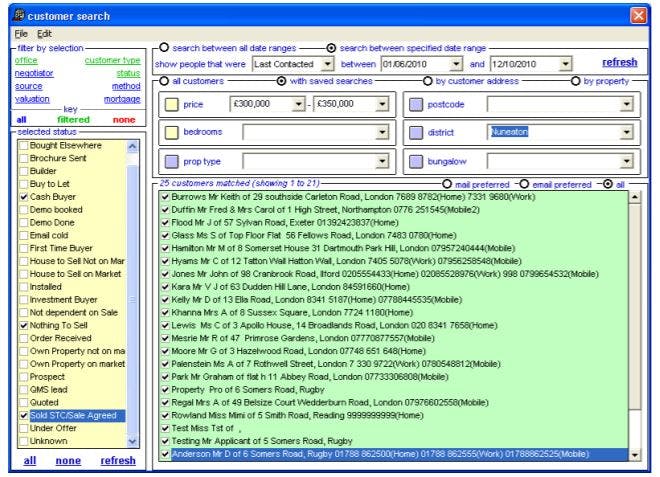
Task: Open the £350,000 maximum price dropdown
Action: 382,104
